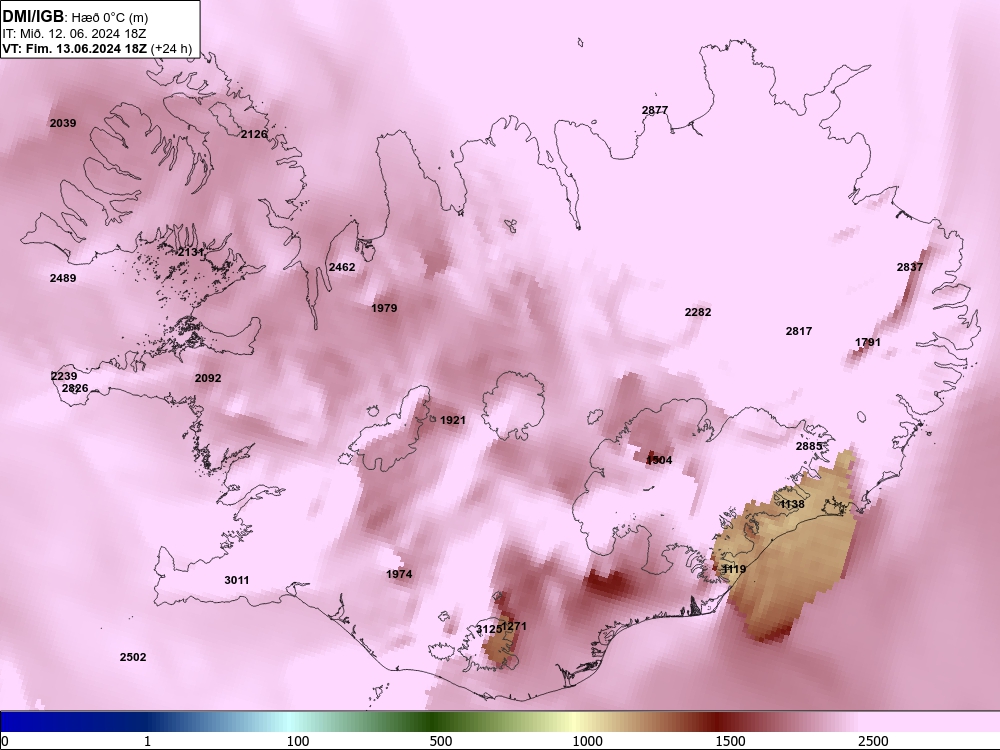Screen dimensions: 1000x750
Task: Click the legend label 1000
Action: pyautogui.click(x=587, y=741)
